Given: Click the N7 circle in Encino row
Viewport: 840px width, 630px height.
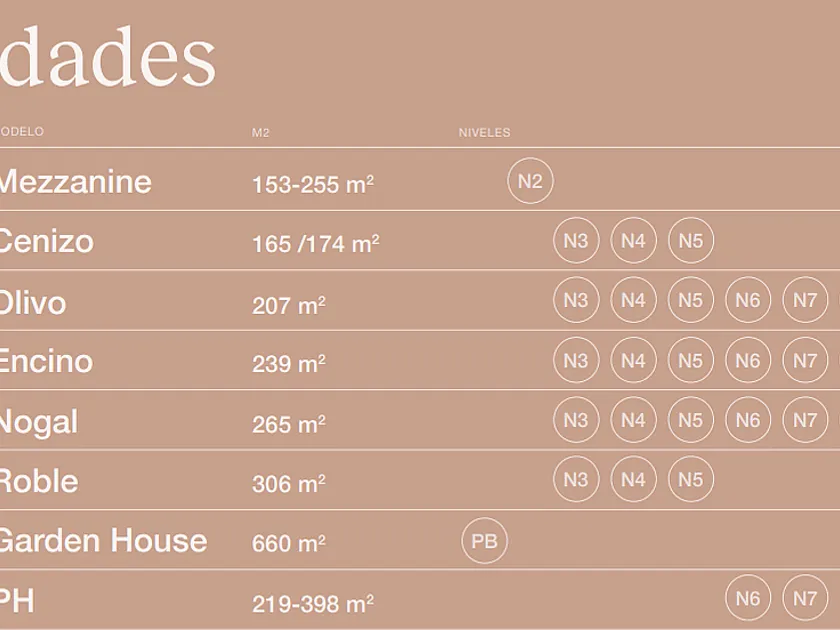Looking at the screenshot, I should [x=805, y=360].
